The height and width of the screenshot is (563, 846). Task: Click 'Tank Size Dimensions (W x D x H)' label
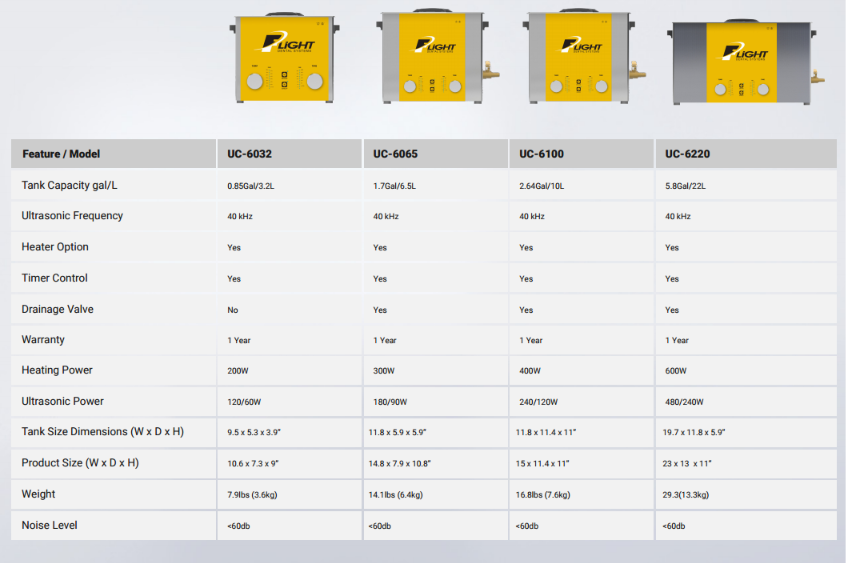click(103, 432)
